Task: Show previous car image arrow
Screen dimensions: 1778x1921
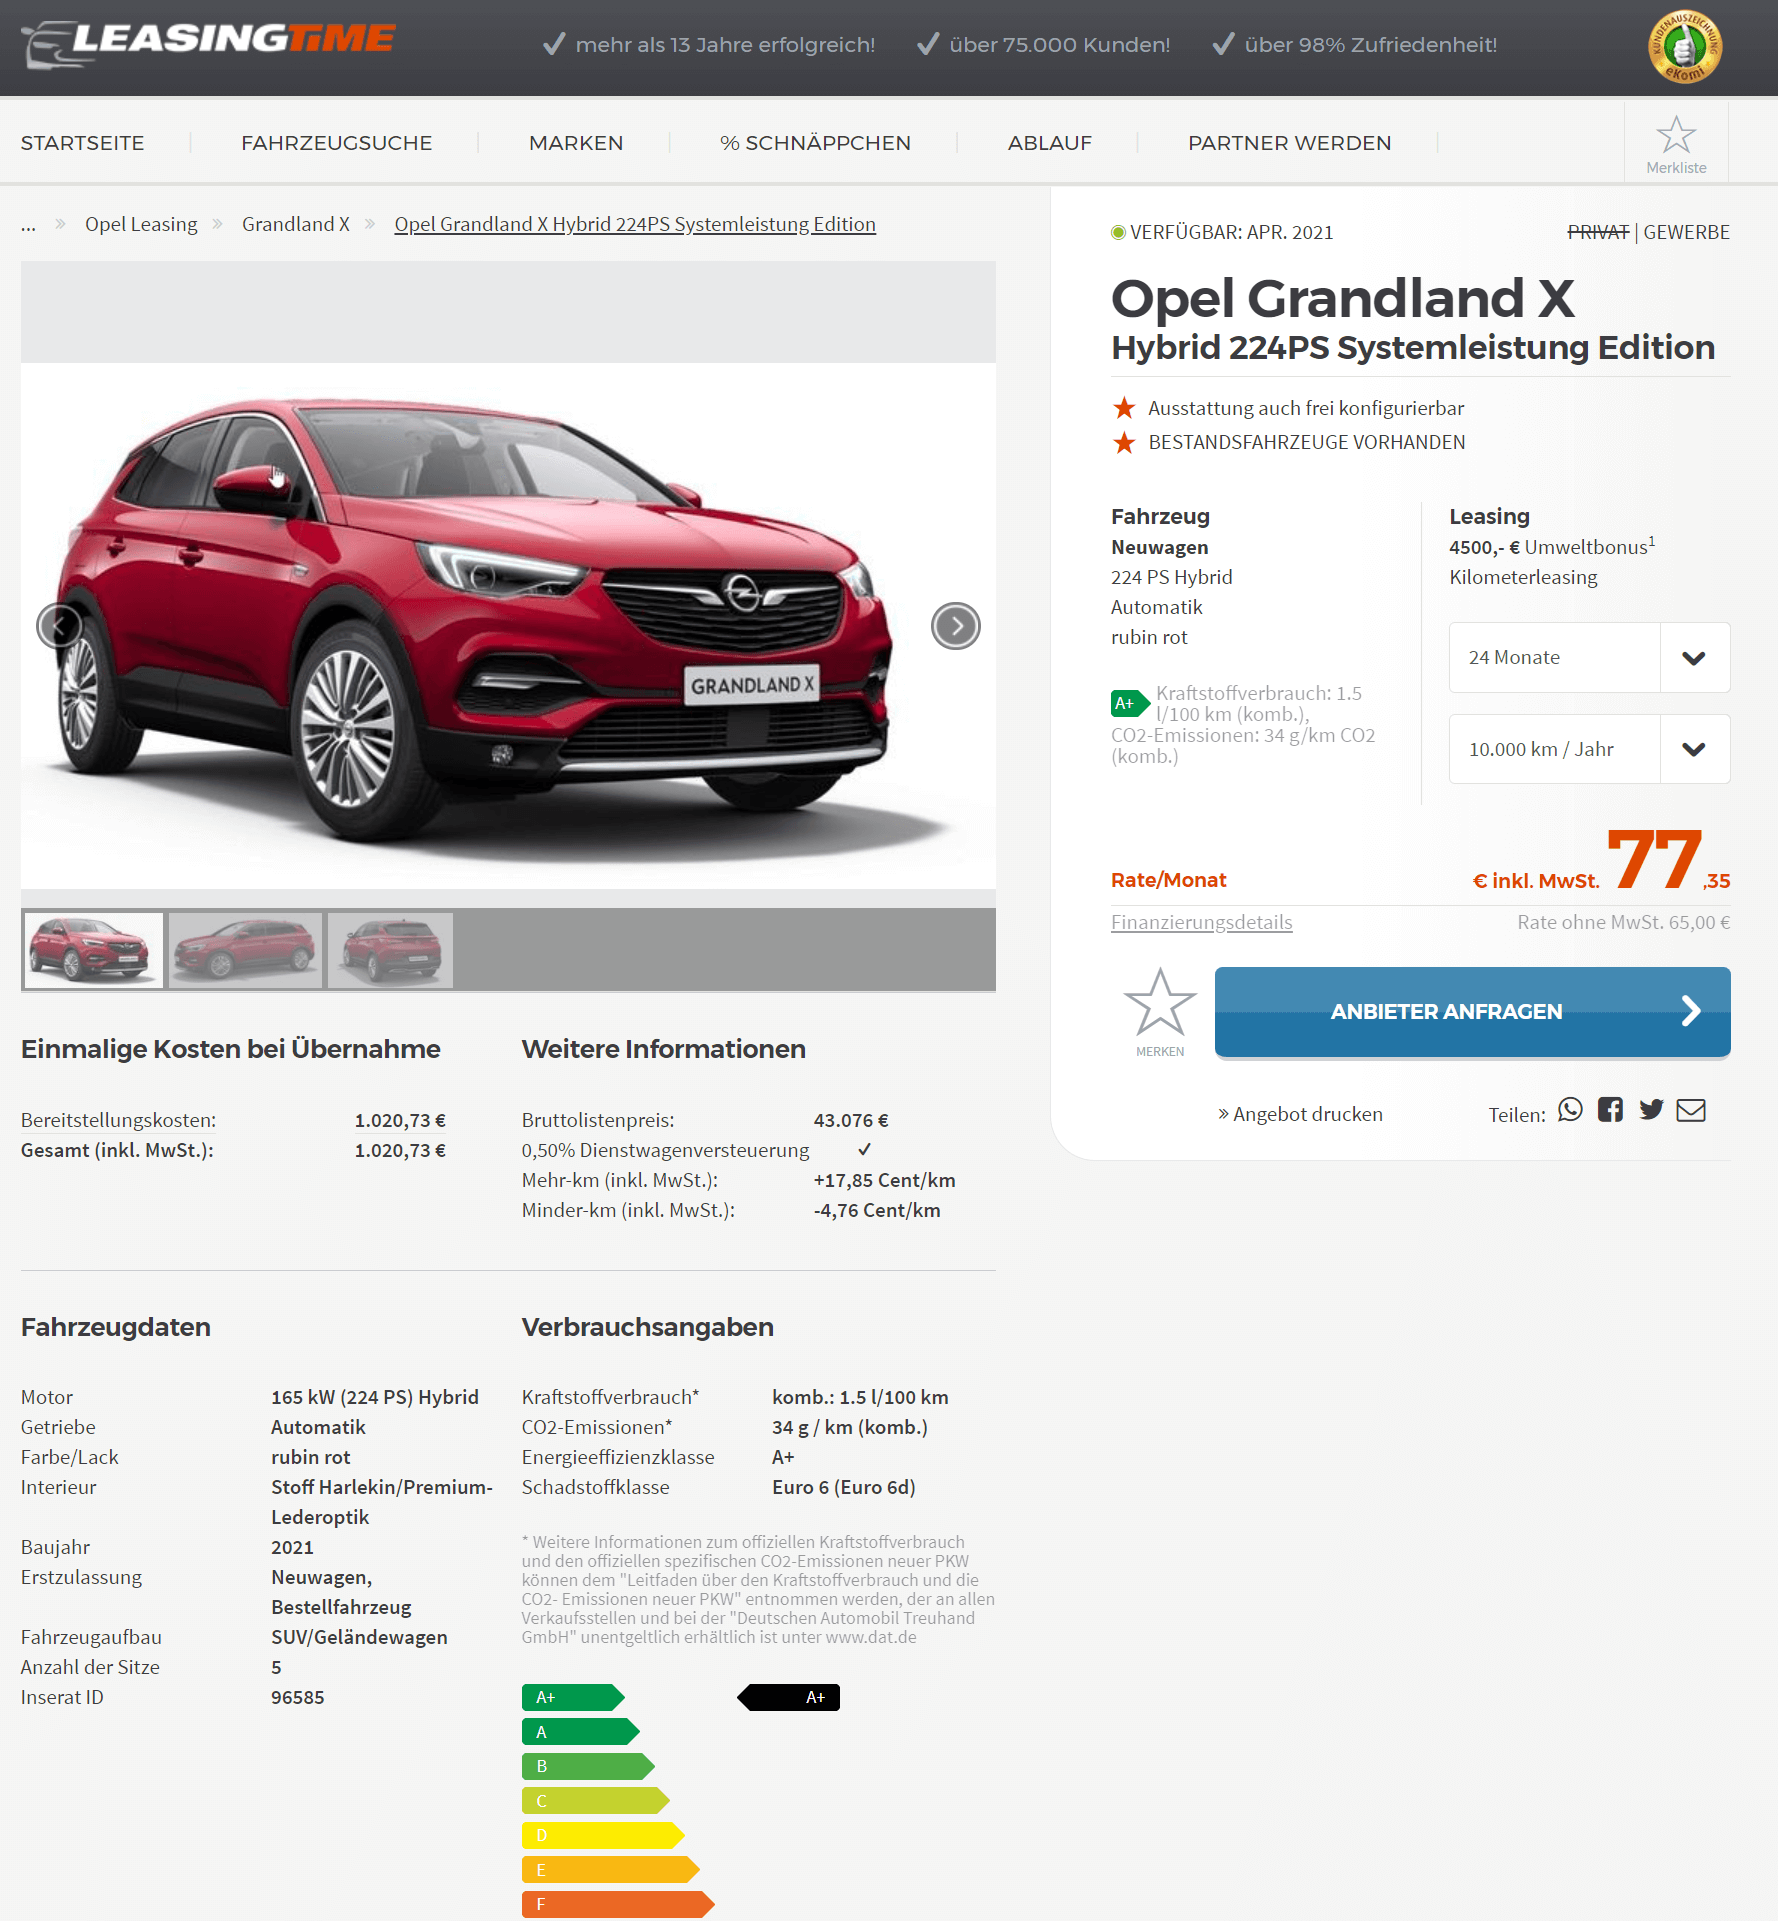Action: (x=59, y=626)
